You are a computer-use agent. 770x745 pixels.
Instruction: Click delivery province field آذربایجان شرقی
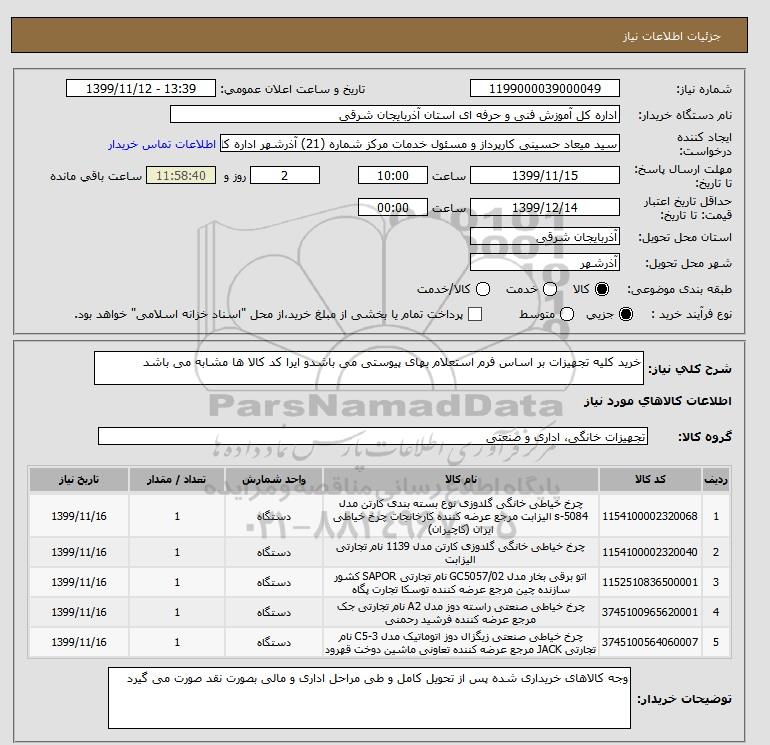coord(545,237)
